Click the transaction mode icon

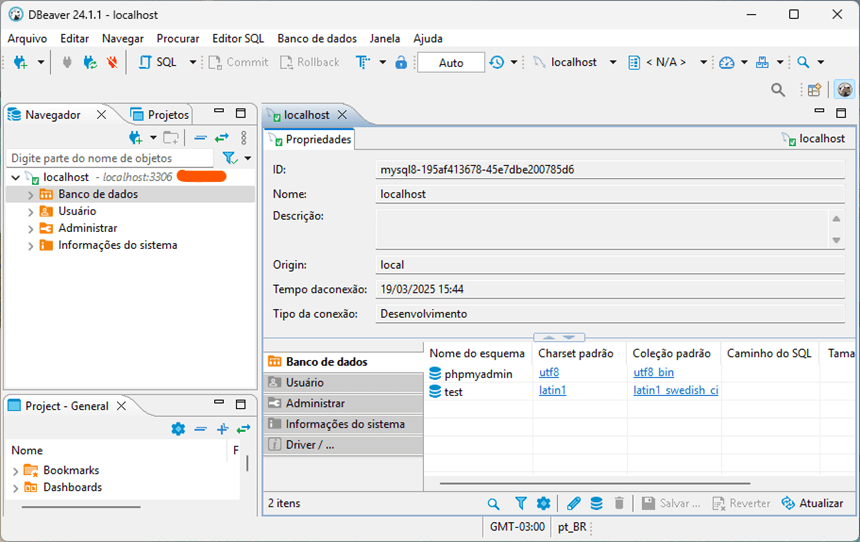tap(363, 63)
